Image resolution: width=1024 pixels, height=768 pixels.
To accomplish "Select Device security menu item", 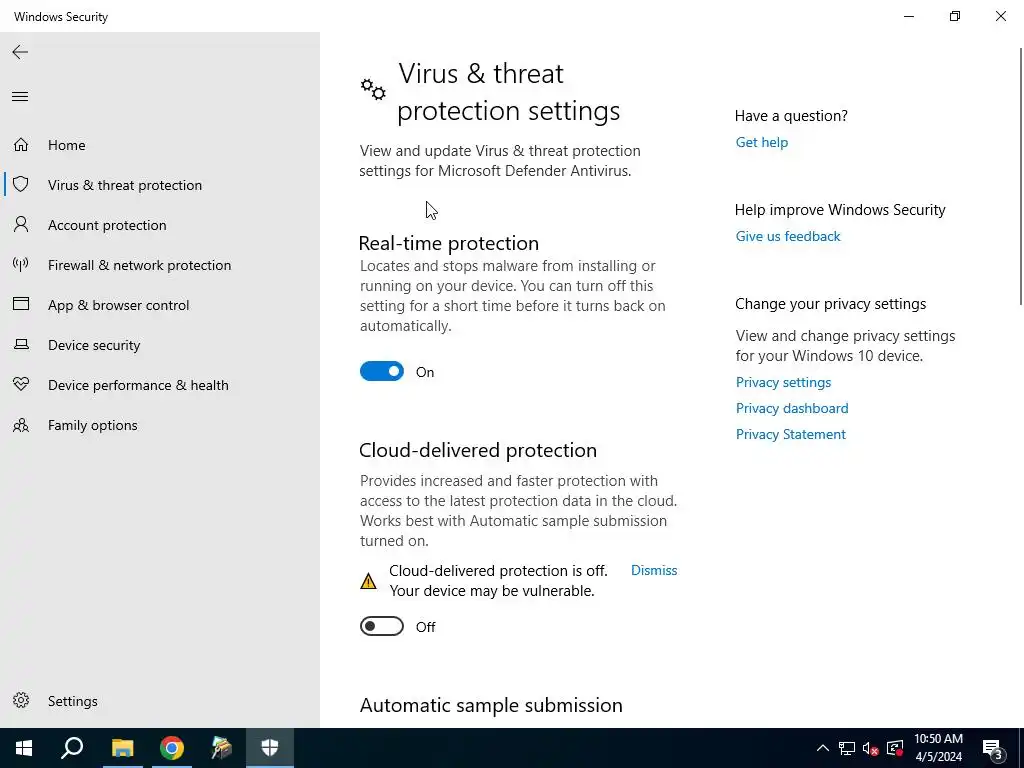I will coord(94,345).
